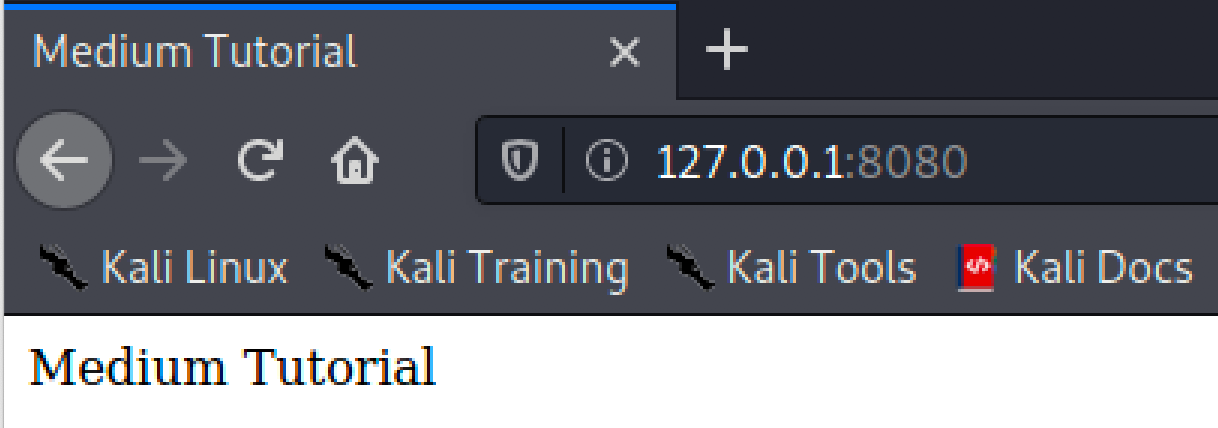Image resolution: width=1218 pixels, height=428 pixels.
Task: Open the Kali Docs bookmark
Action: coord(1075,267)
